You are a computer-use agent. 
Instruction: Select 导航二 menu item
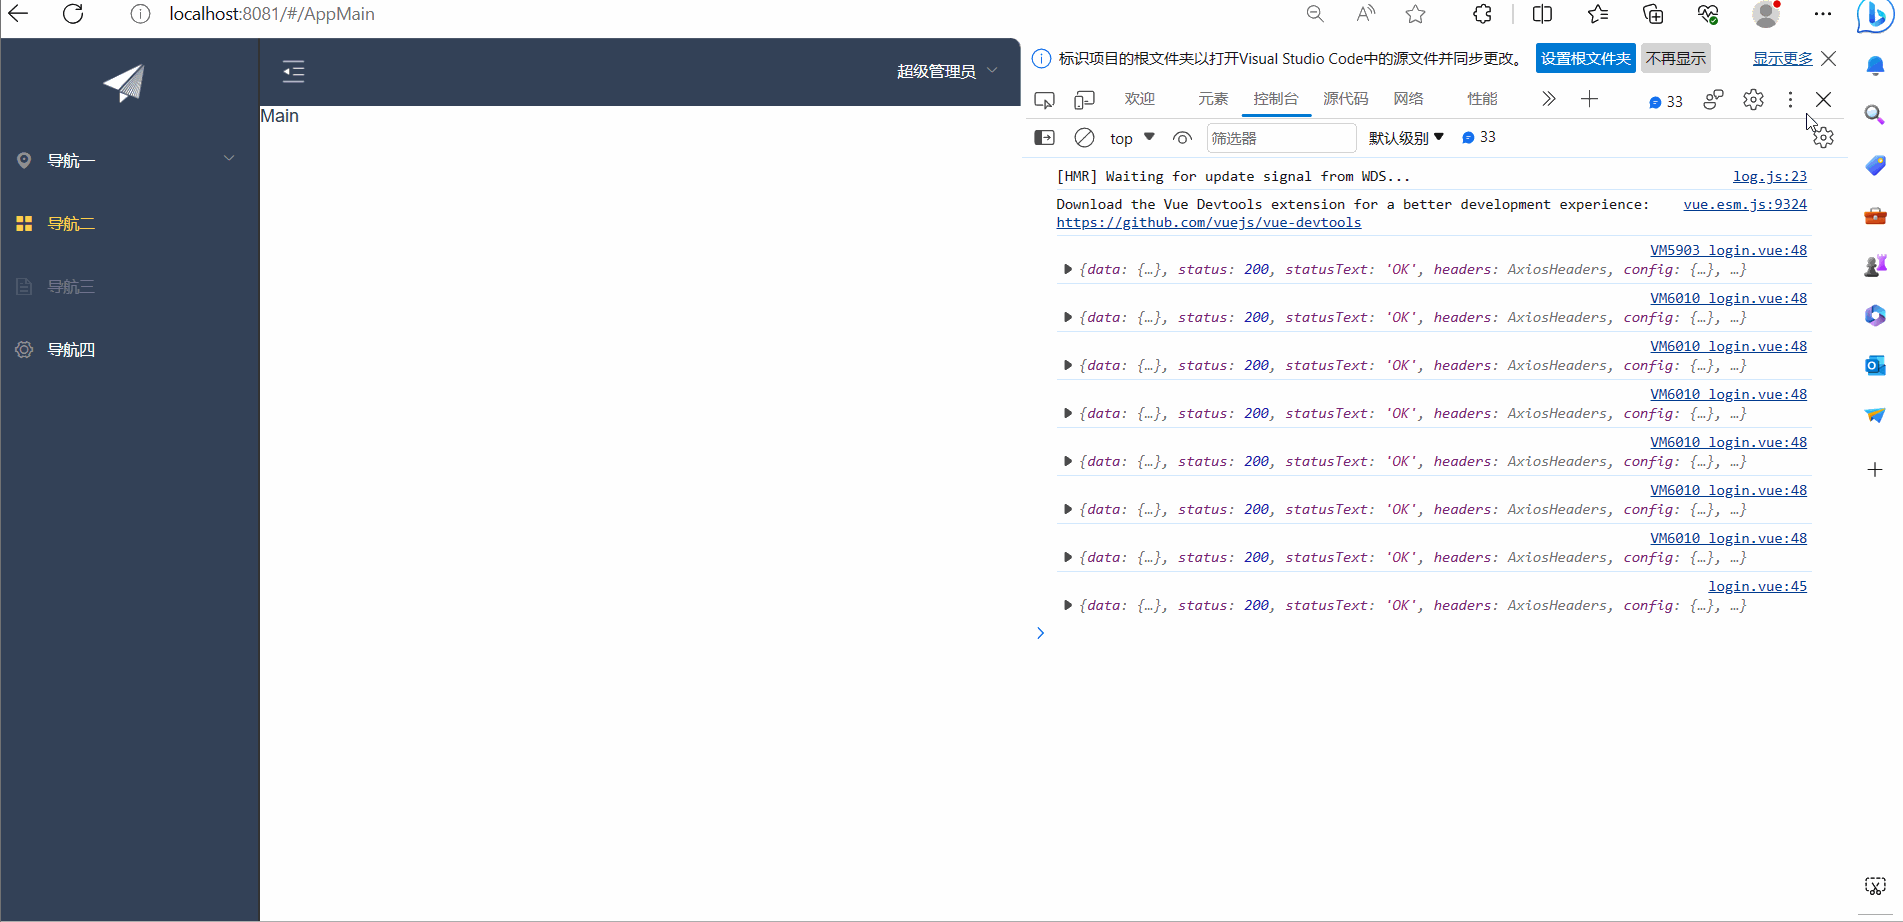(130, 223)
